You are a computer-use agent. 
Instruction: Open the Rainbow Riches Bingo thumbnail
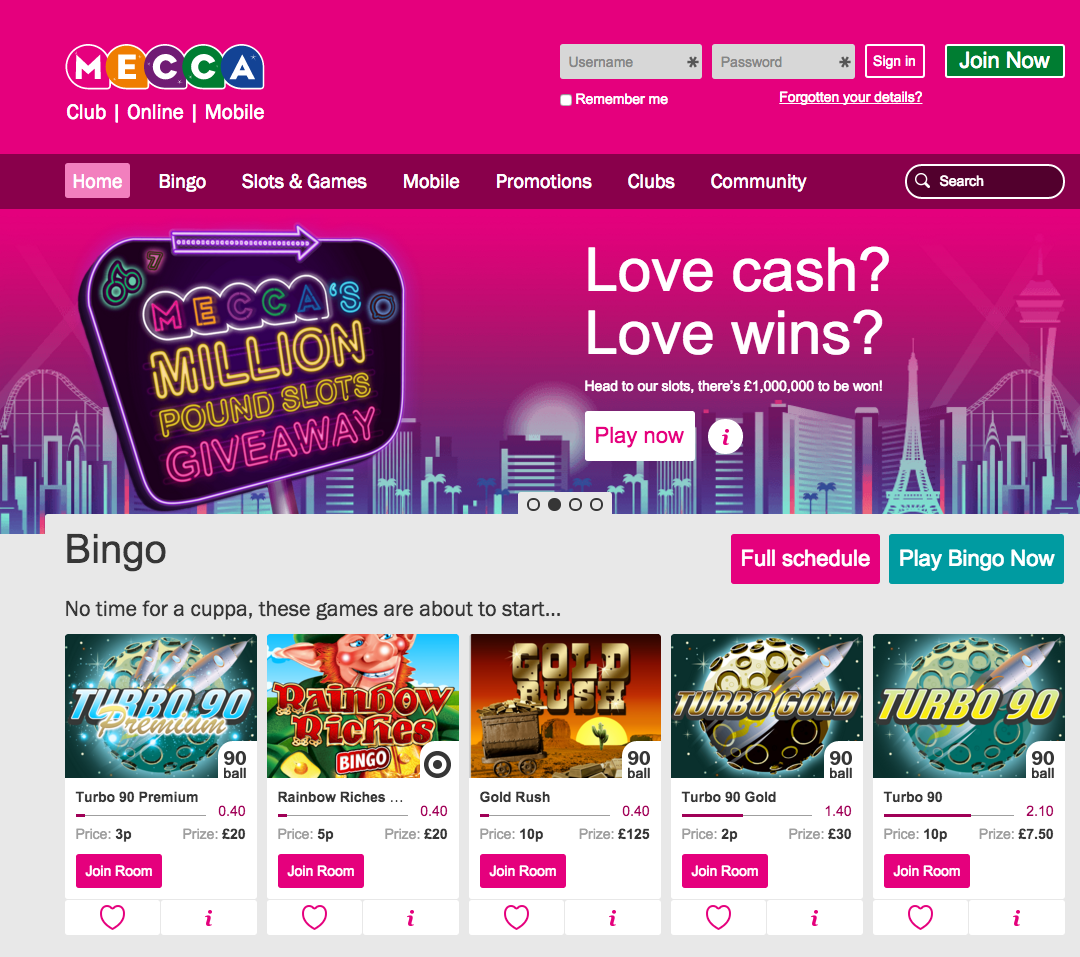point(363,706)
